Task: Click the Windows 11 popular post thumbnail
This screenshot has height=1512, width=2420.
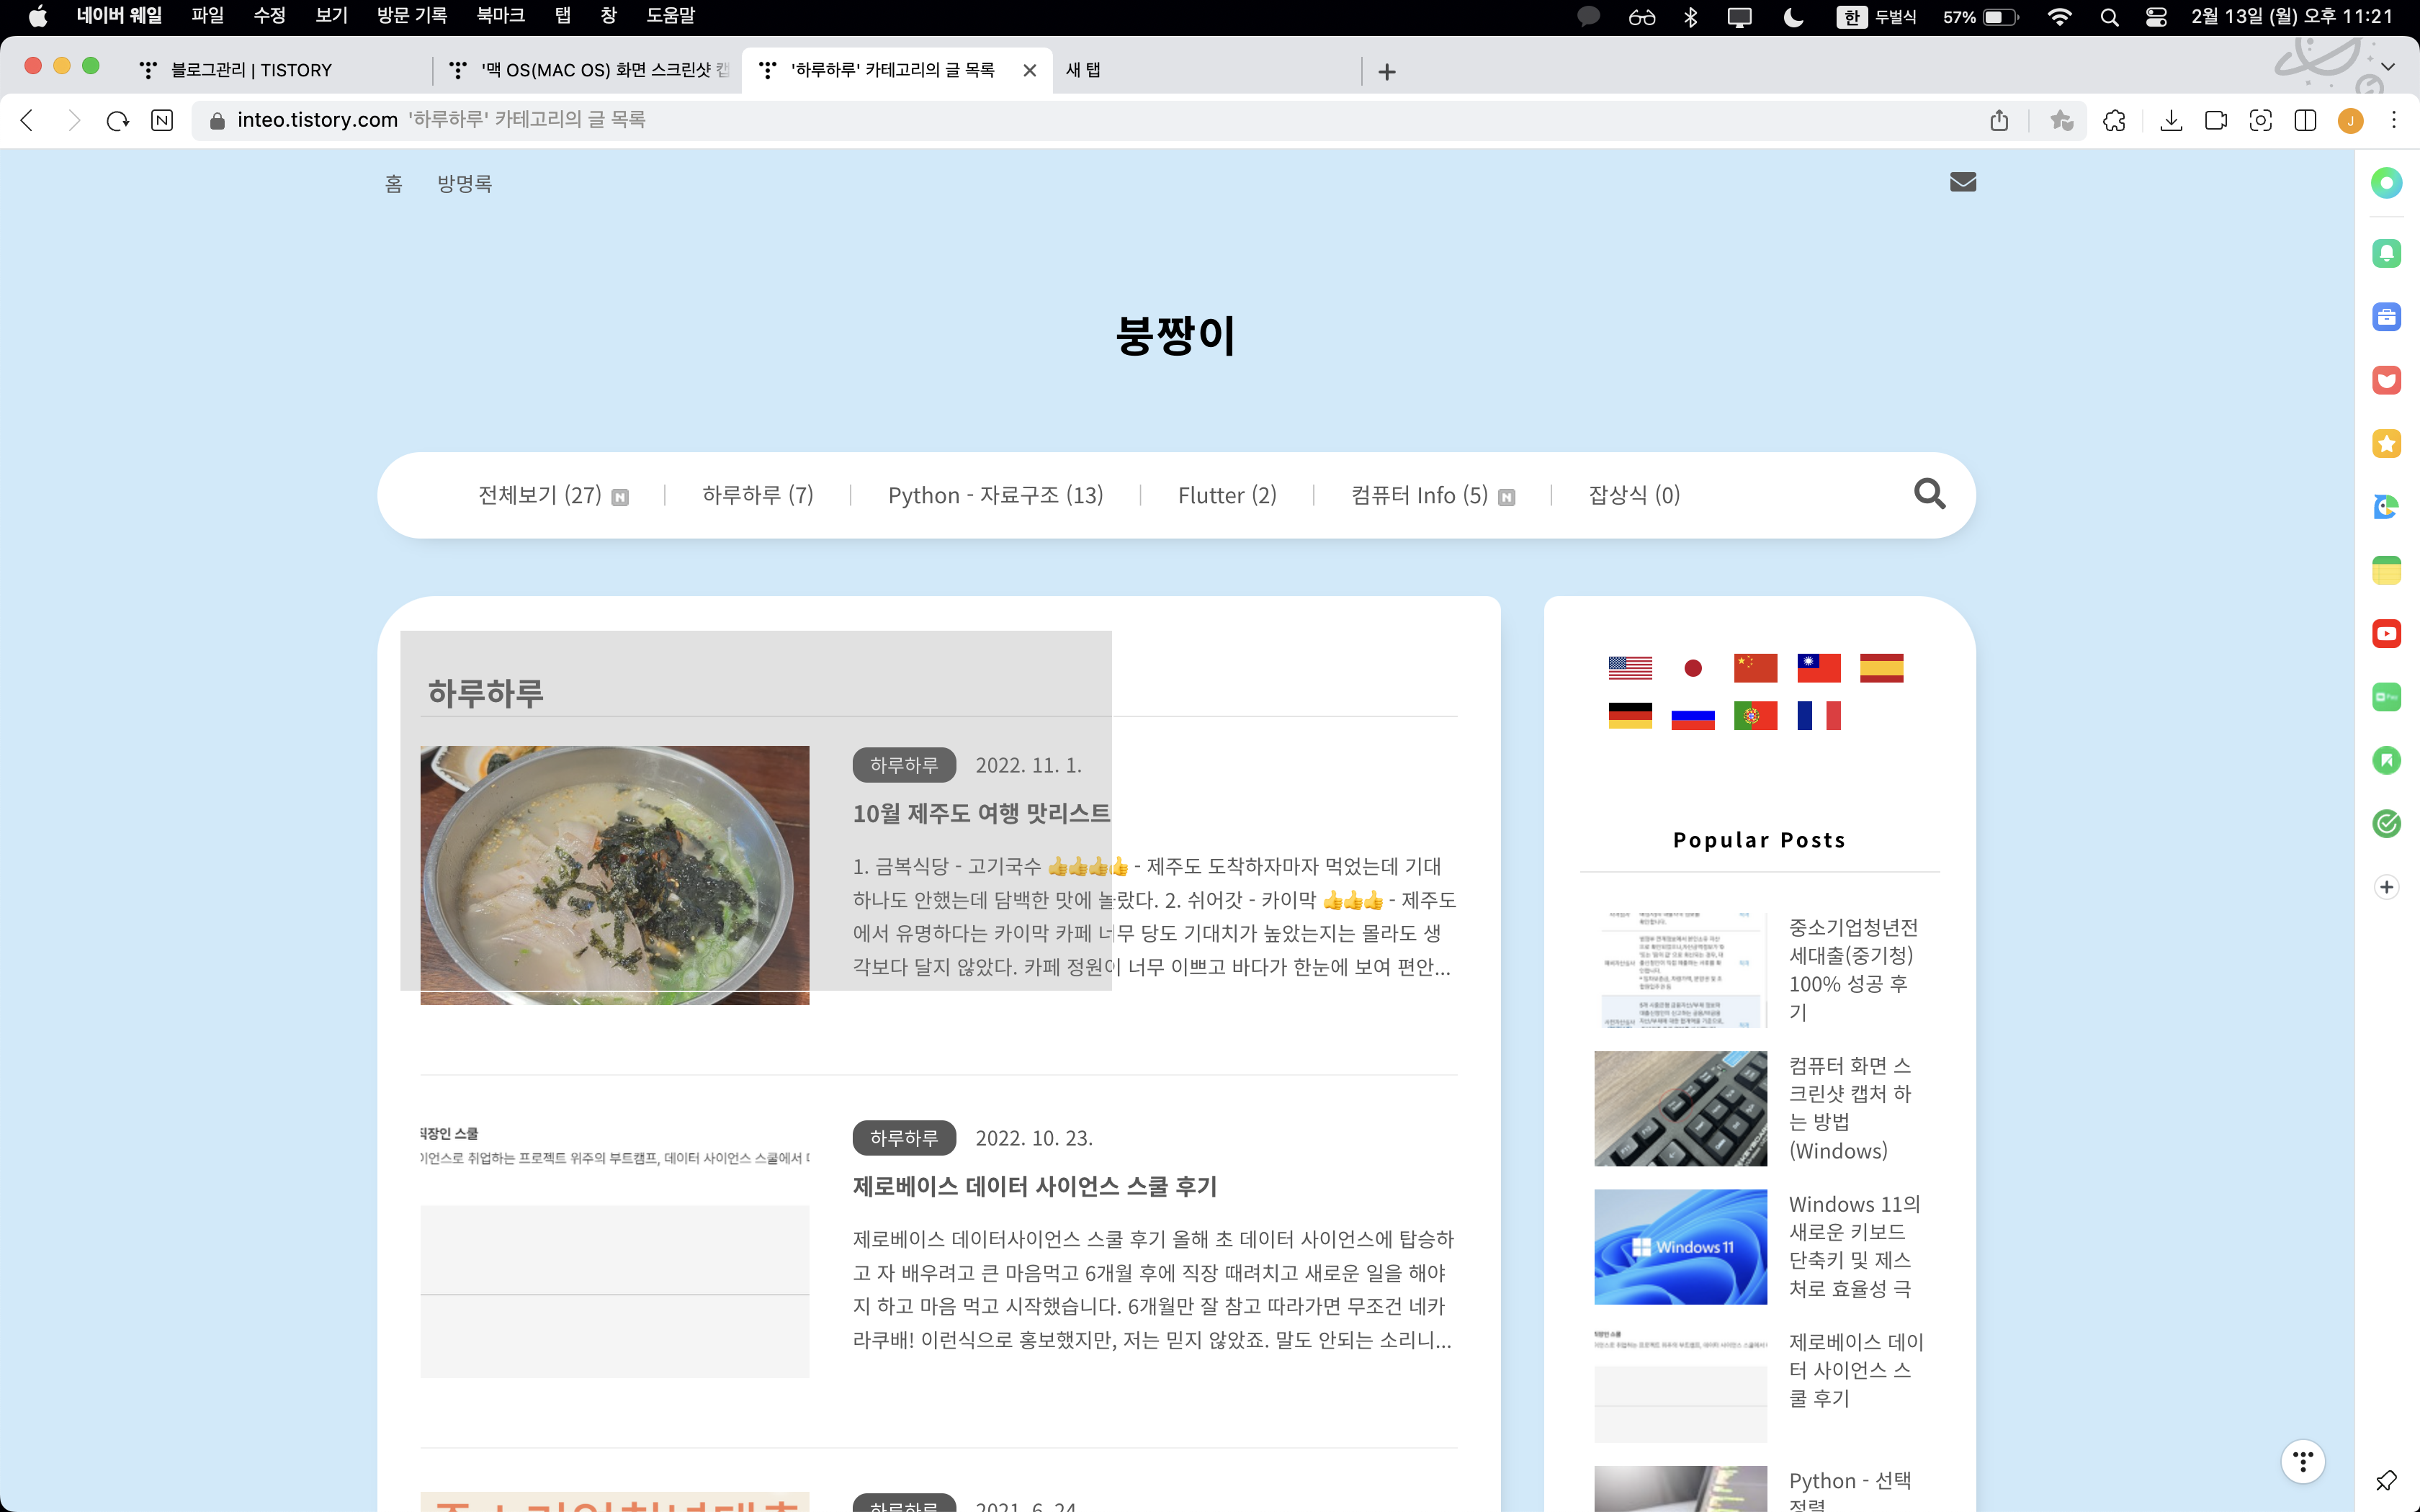Action: tap(1680, 1246)
